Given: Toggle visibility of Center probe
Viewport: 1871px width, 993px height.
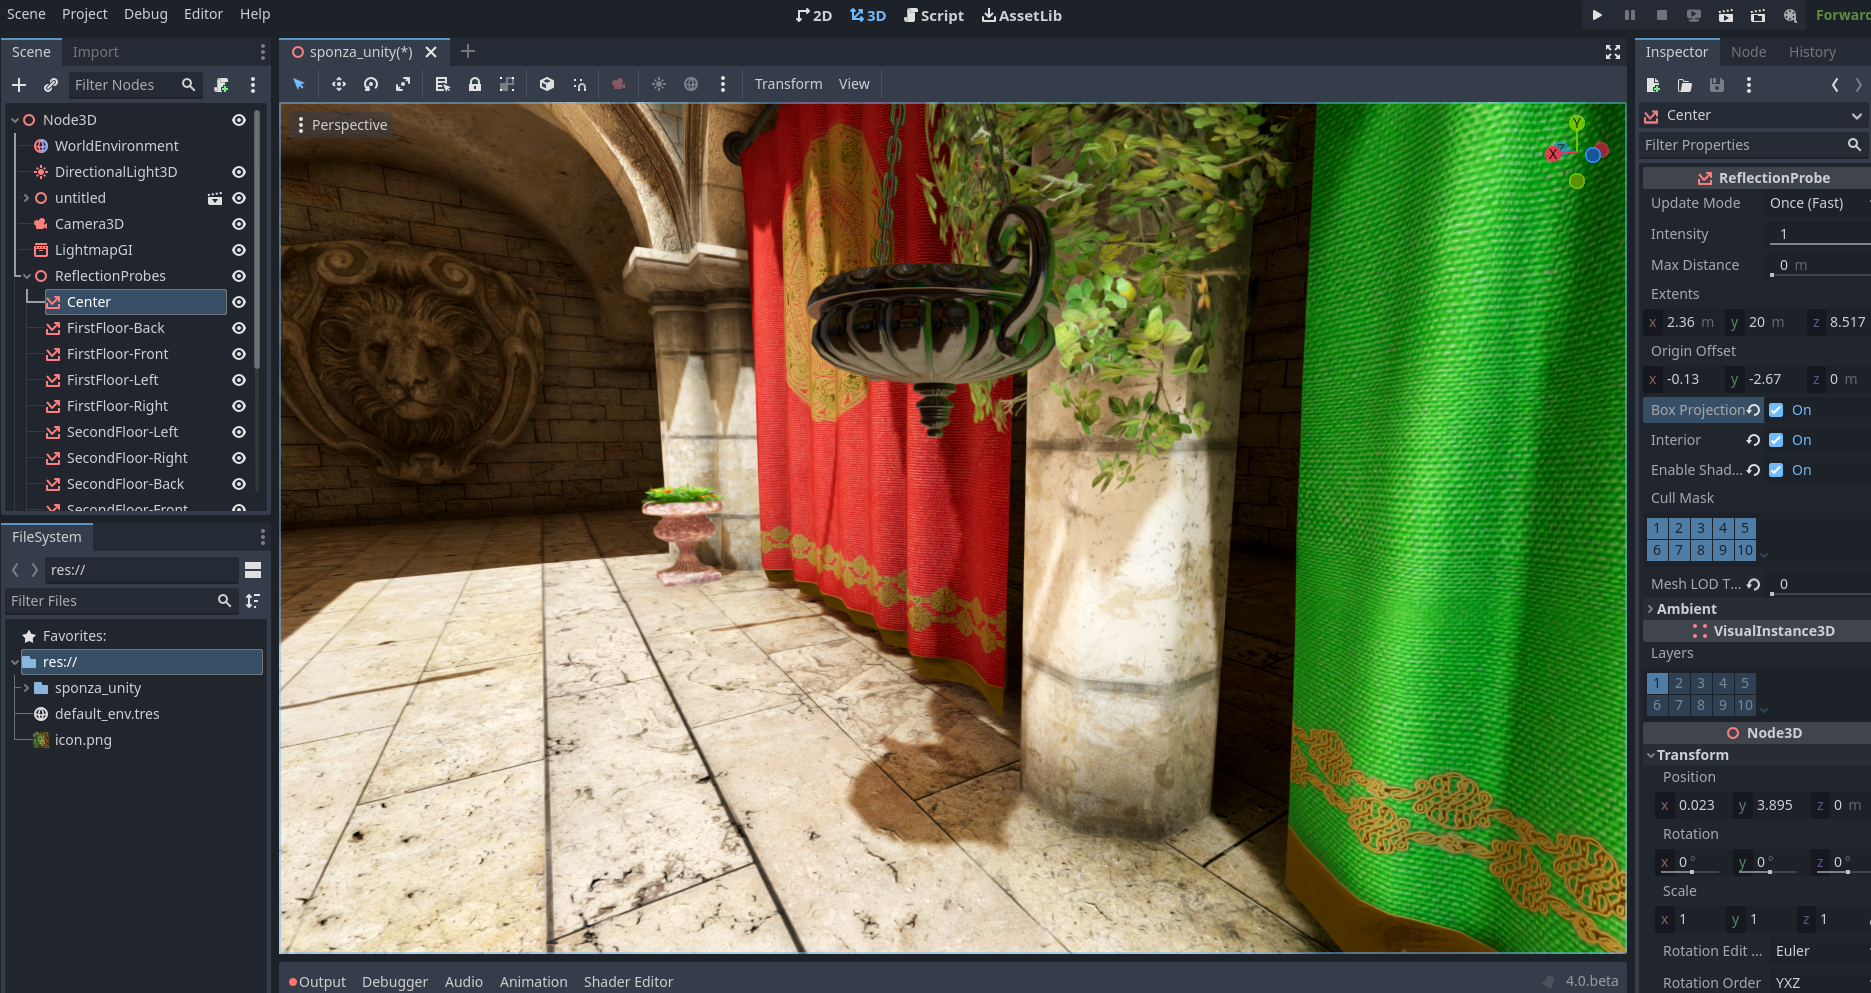Looking at the screenshot, I should (239, 302).
